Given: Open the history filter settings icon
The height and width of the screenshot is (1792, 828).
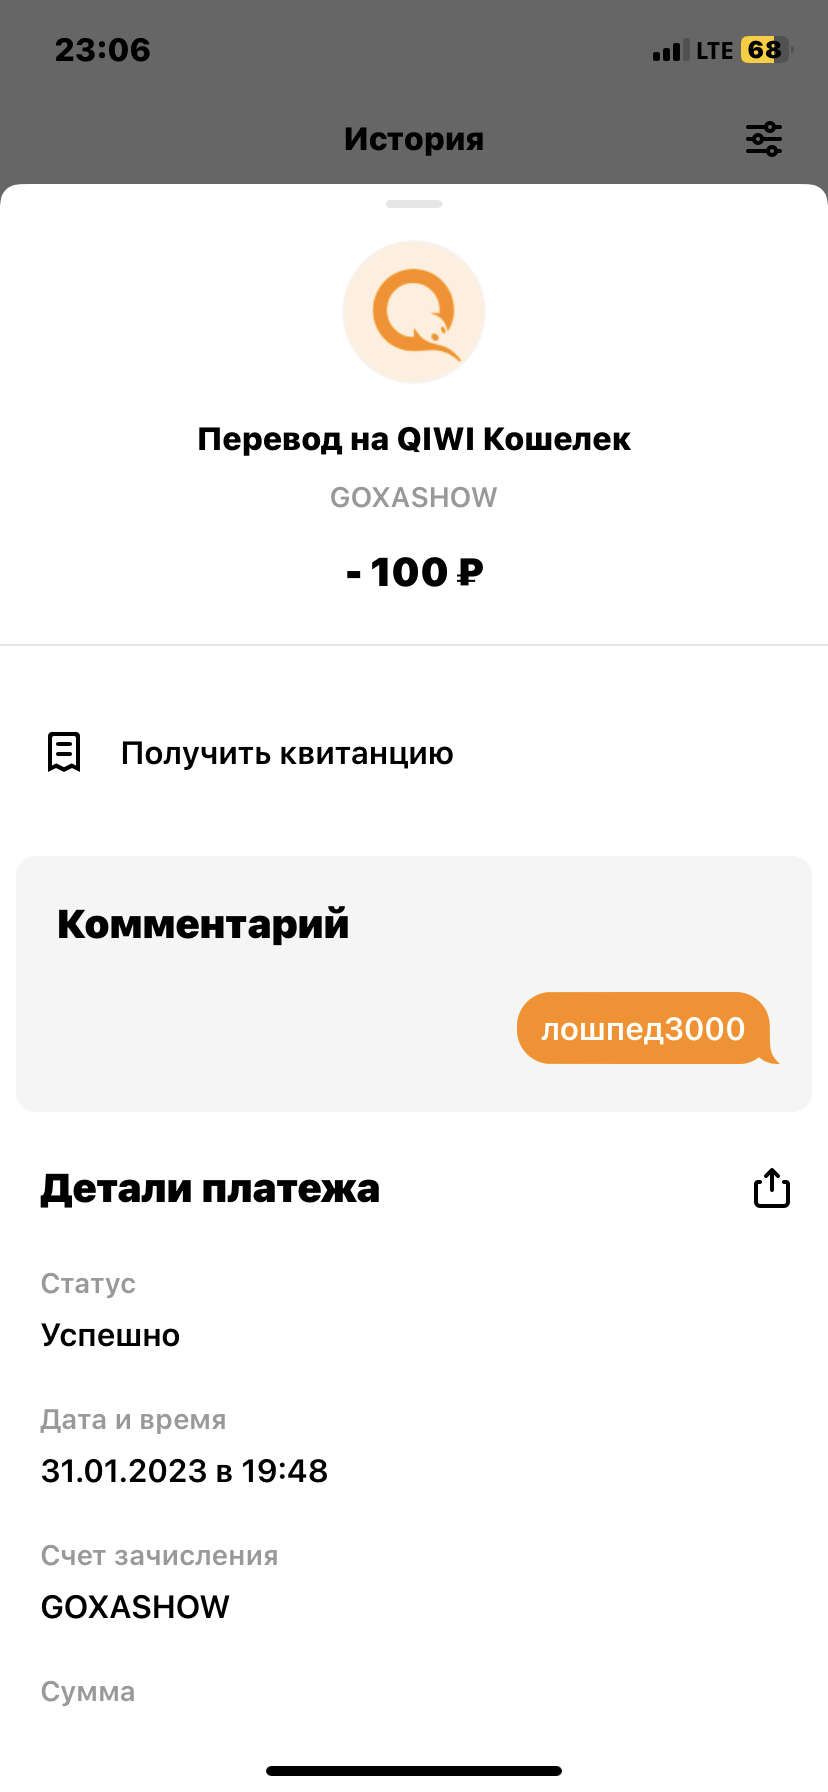Looking at the screenshot, I should pos(764,139).
